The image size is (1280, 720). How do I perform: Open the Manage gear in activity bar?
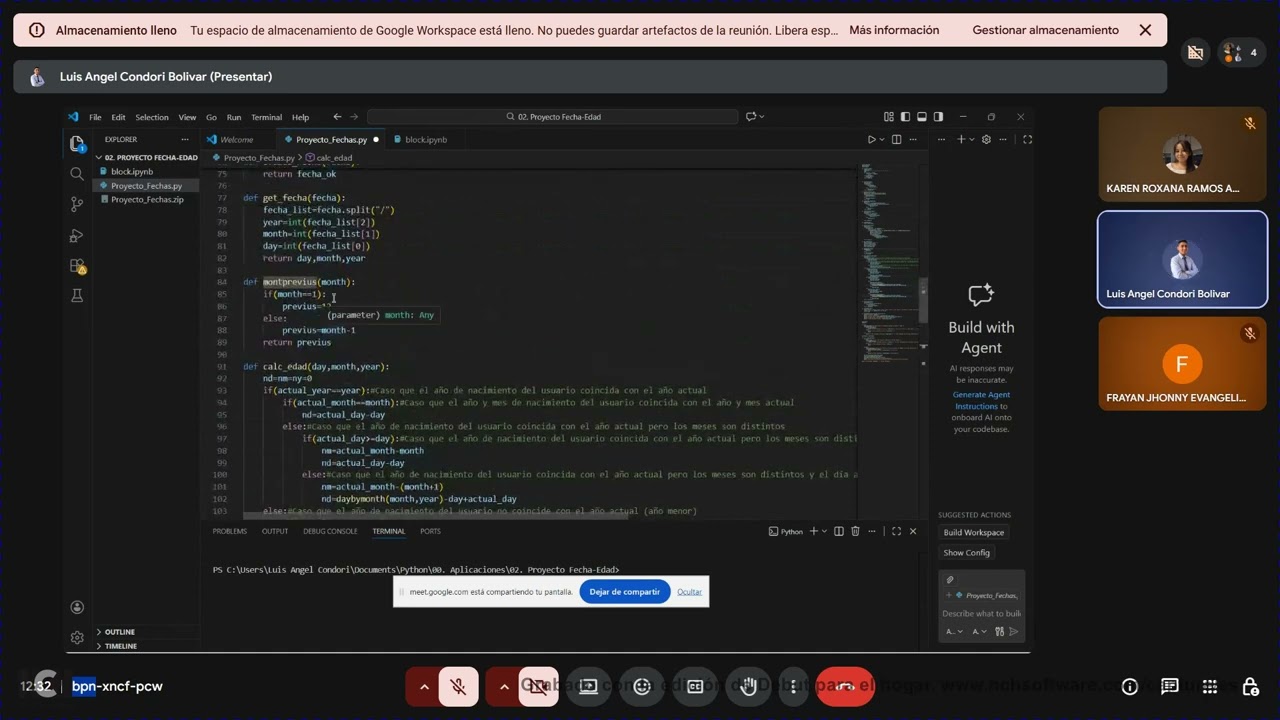(77, 637)
